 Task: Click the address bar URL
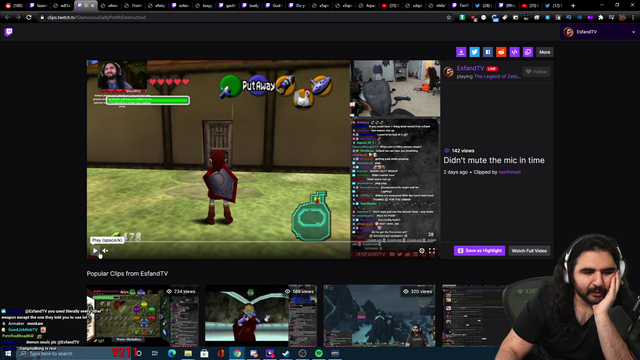pyautogui.click(x=96, y=18)
